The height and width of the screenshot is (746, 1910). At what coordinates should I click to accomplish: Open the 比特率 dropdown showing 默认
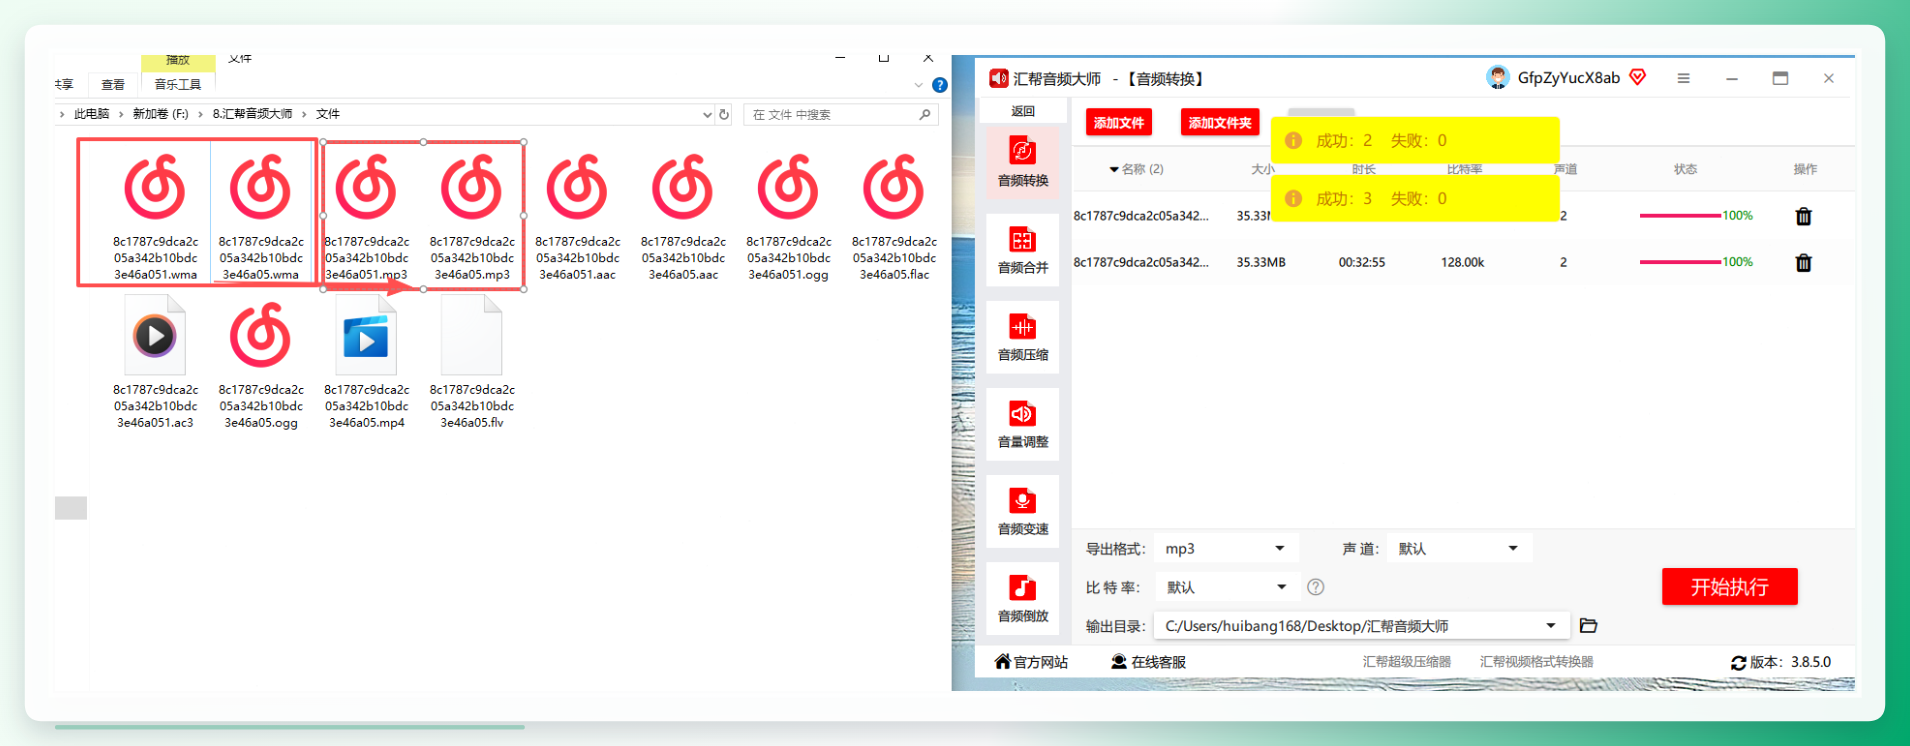[1226, 587]
